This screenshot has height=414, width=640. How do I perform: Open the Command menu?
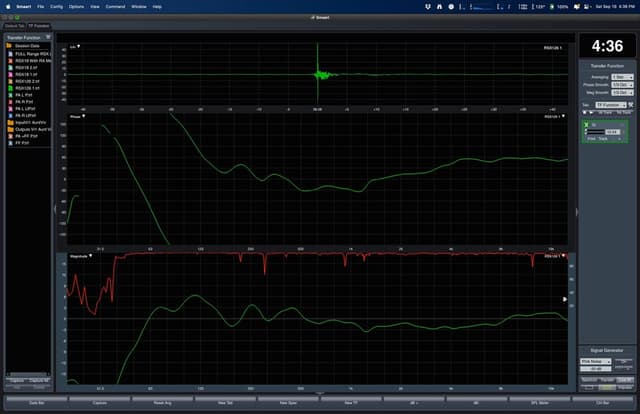pyautogui.click(x=116, y=7)
